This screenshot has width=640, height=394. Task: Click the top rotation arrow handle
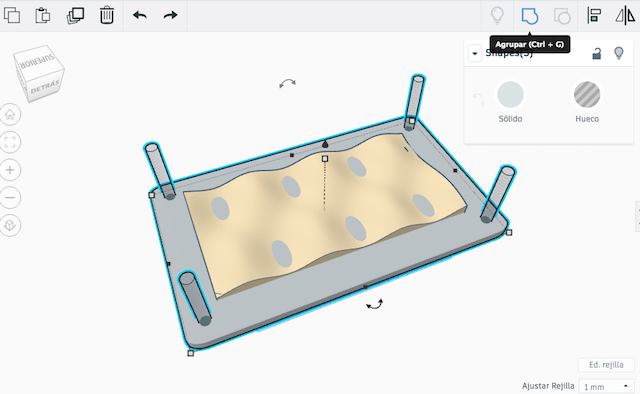287,83
